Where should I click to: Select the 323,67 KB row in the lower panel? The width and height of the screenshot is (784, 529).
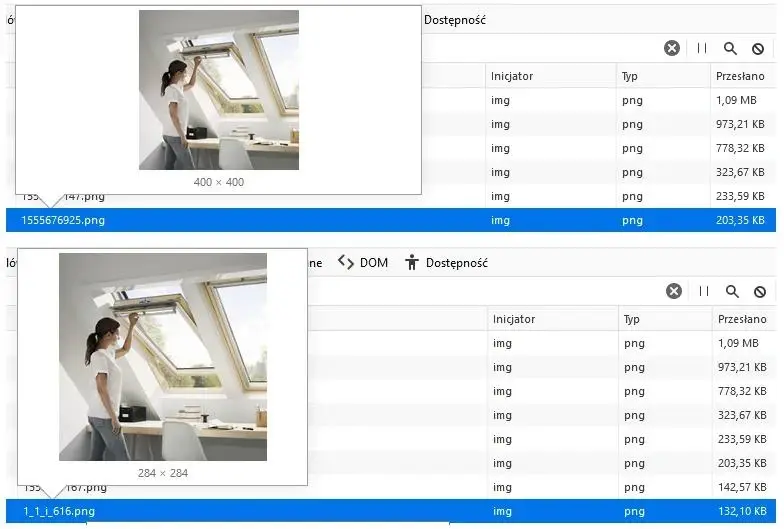coord(542,415)
